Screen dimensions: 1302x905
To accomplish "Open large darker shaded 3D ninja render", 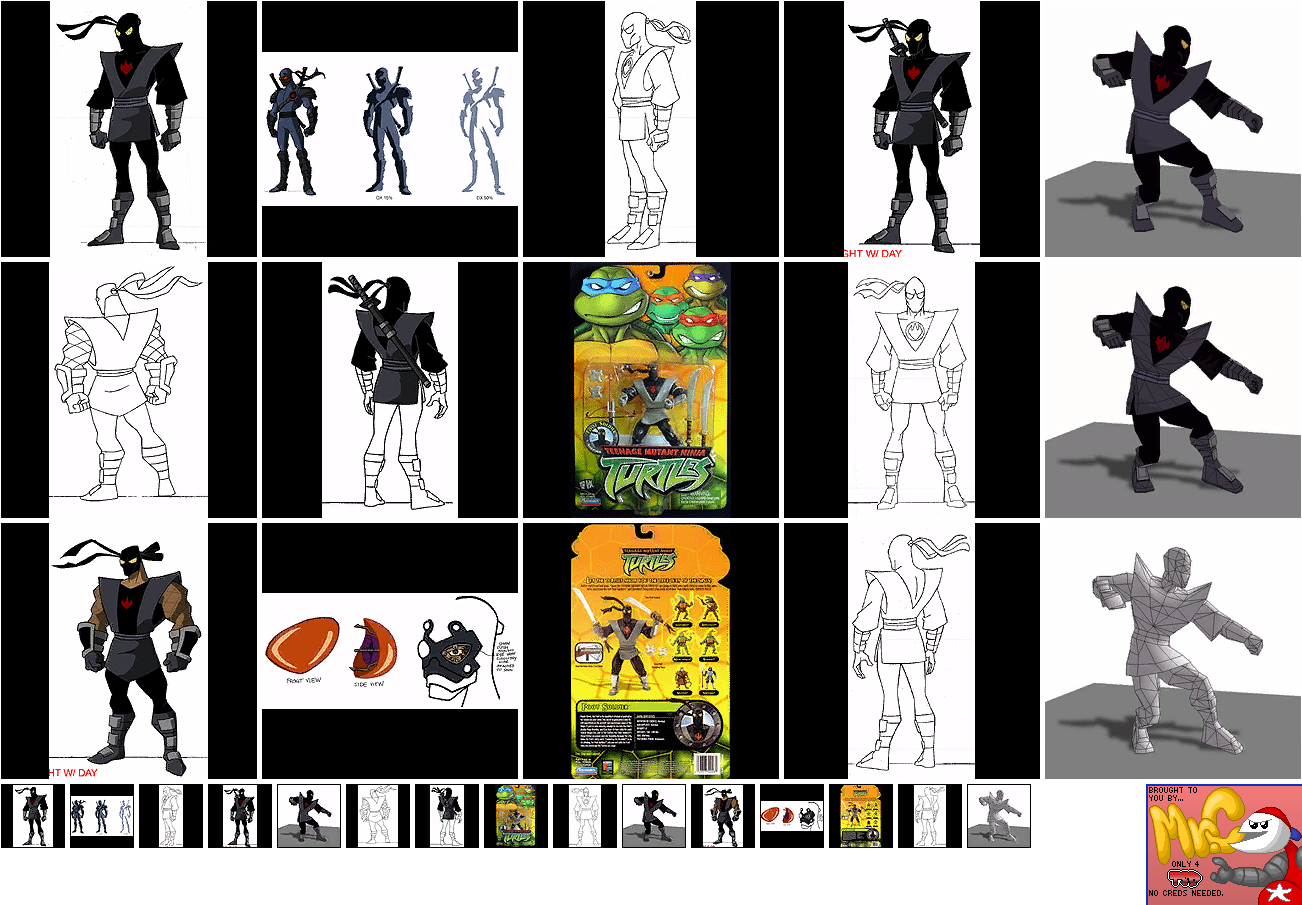I will click(x=1173, y=390).
